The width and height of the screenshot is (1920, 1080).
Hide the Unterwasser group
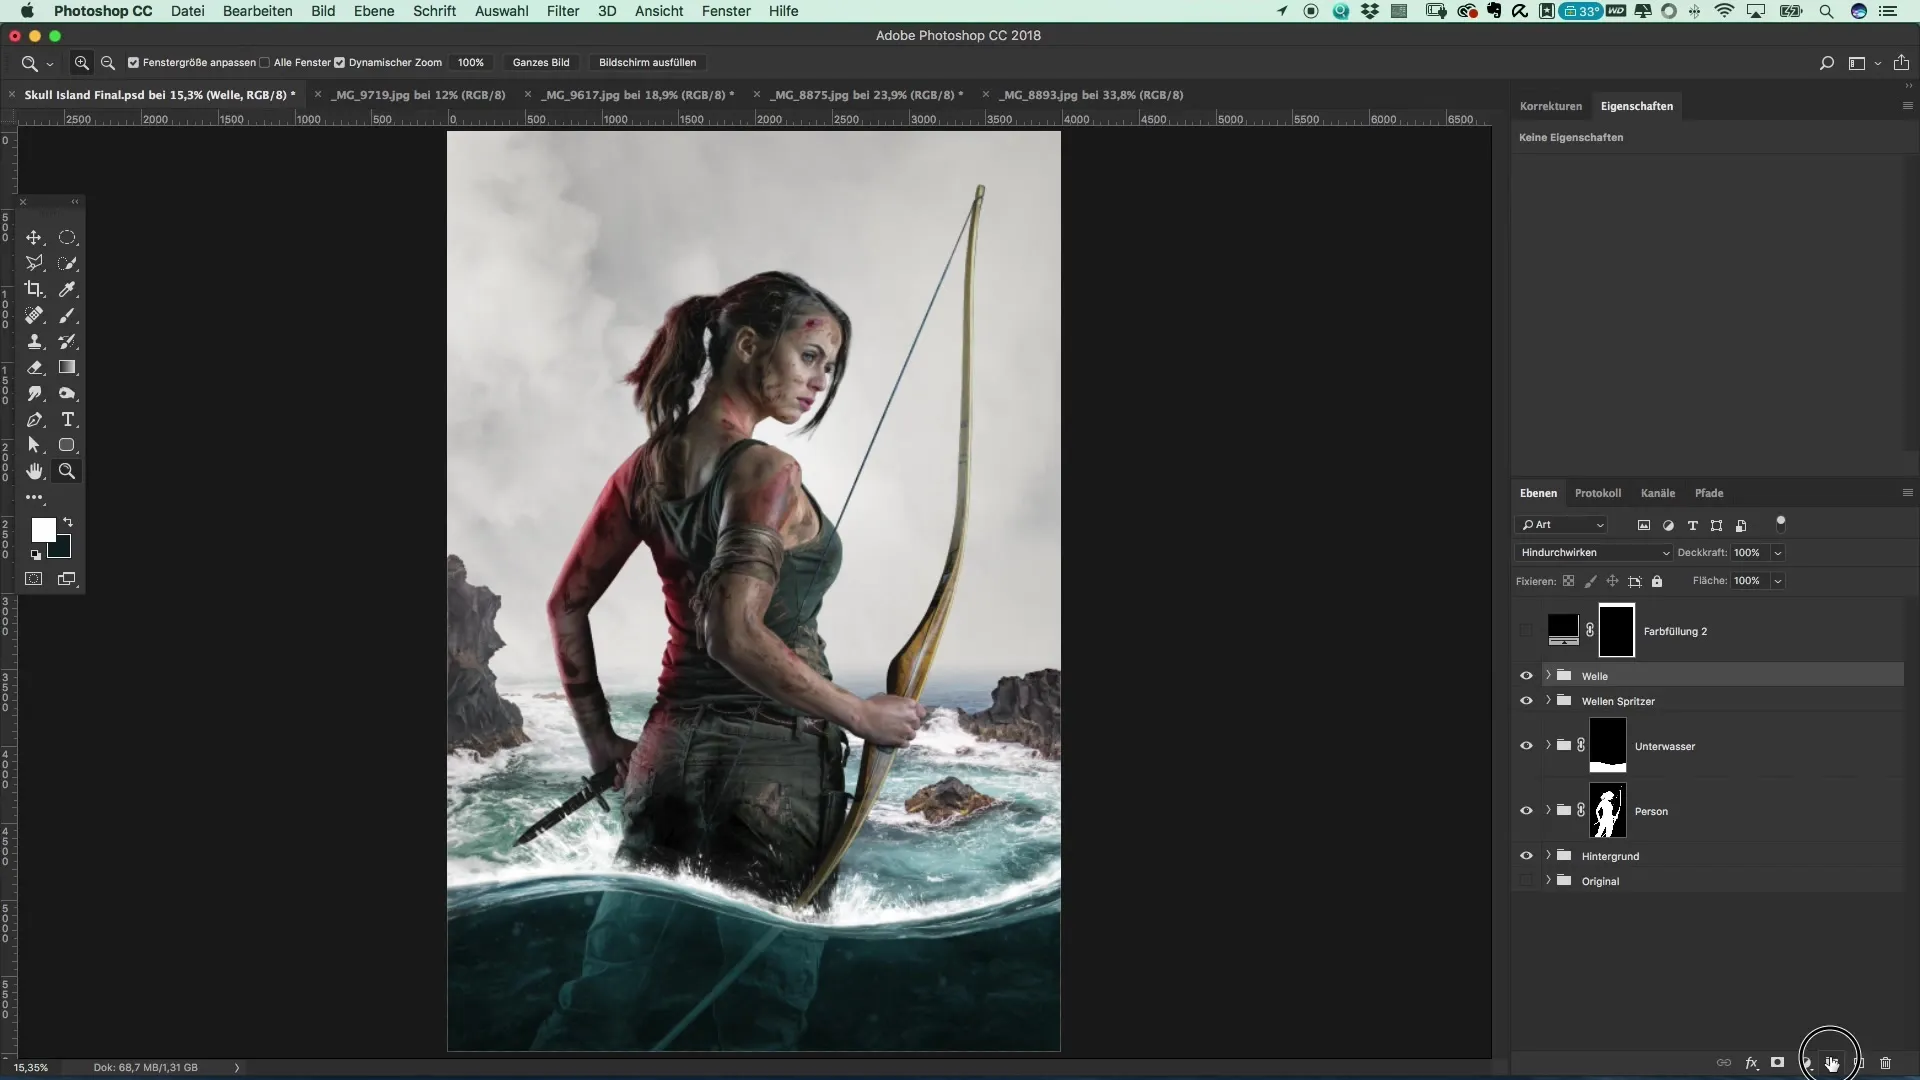click(x=1526, y=746)
